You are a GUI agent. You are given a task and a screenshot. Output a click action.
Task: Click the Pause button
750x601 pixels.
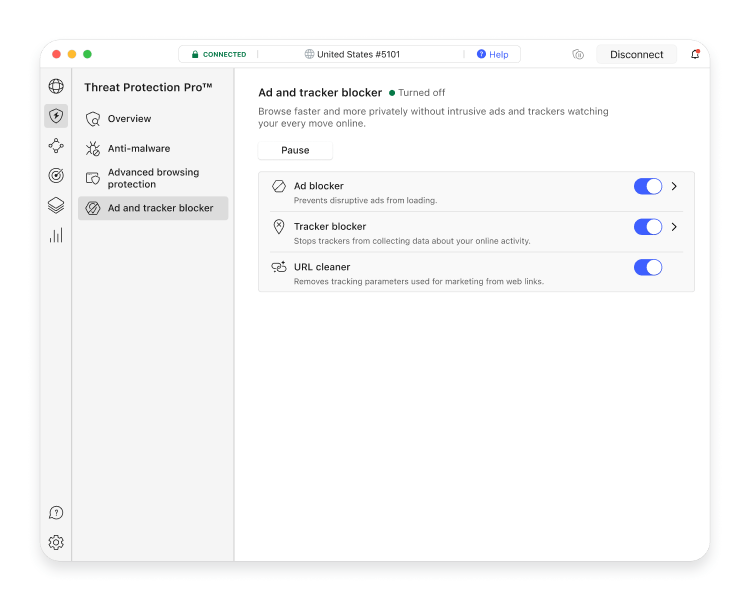pos(295,150)
